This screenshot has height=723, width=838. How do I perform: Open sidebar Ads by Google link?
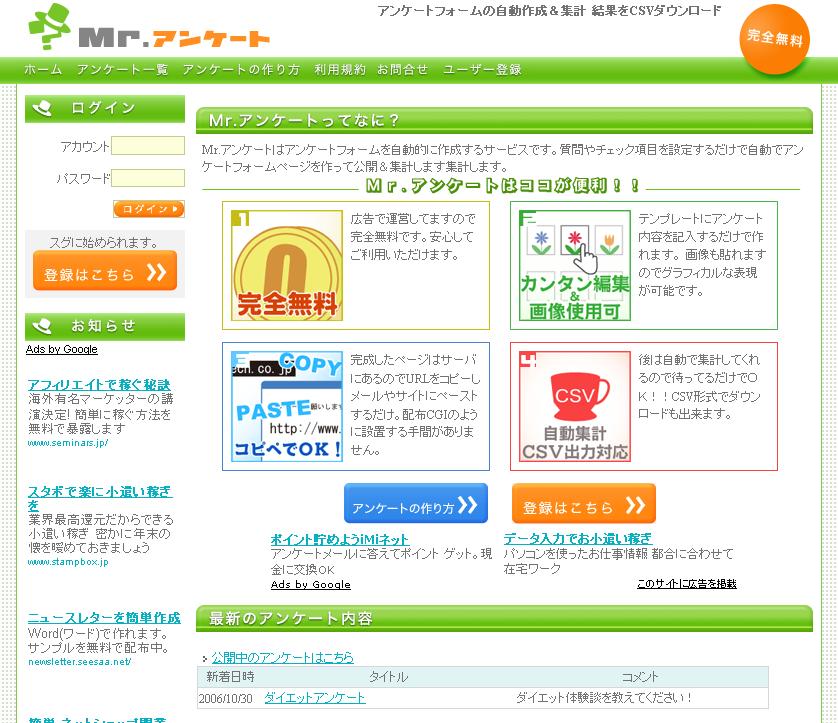tap(61, 349)
